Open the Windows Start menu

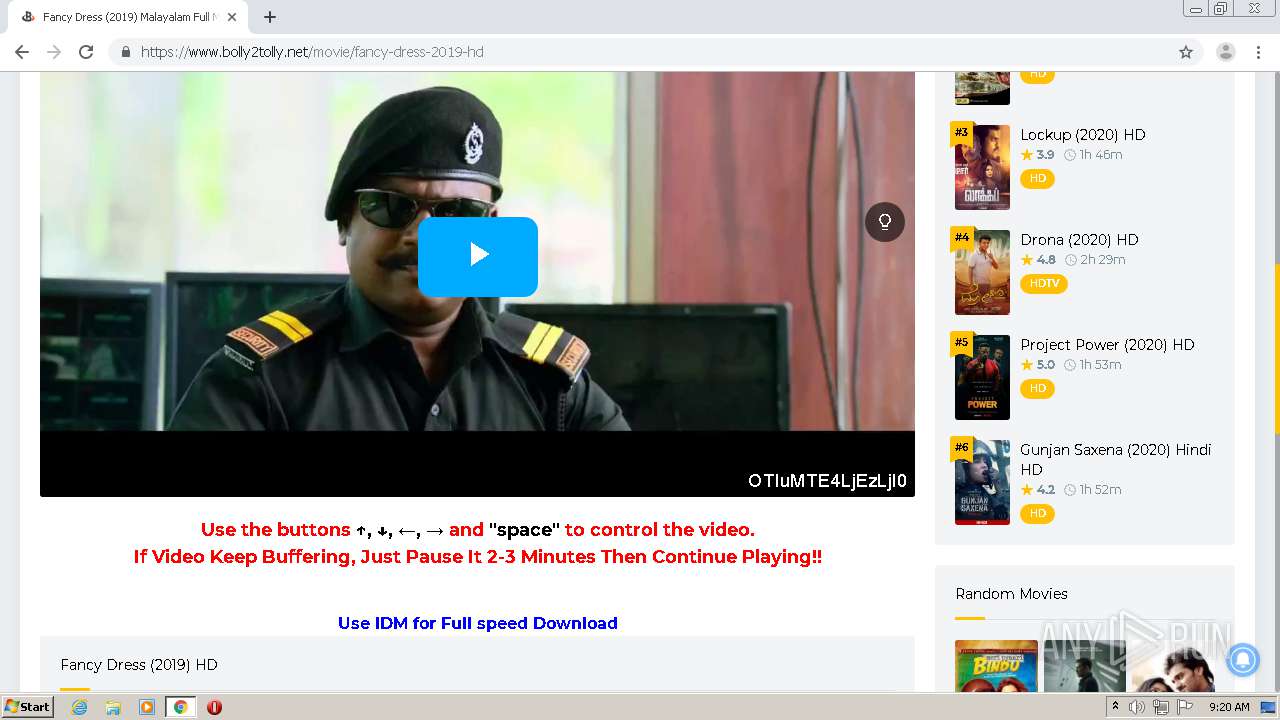pos(27,707)
